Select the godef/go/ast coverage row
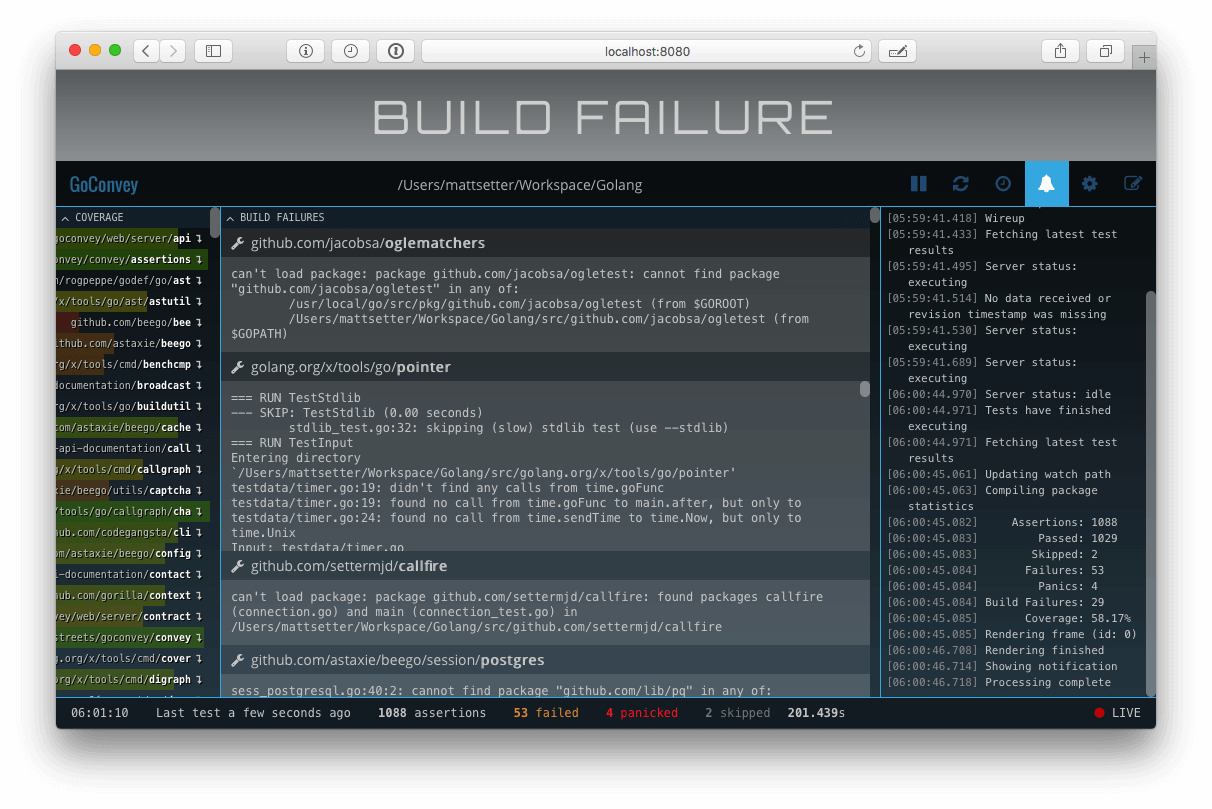 point(132,280)
